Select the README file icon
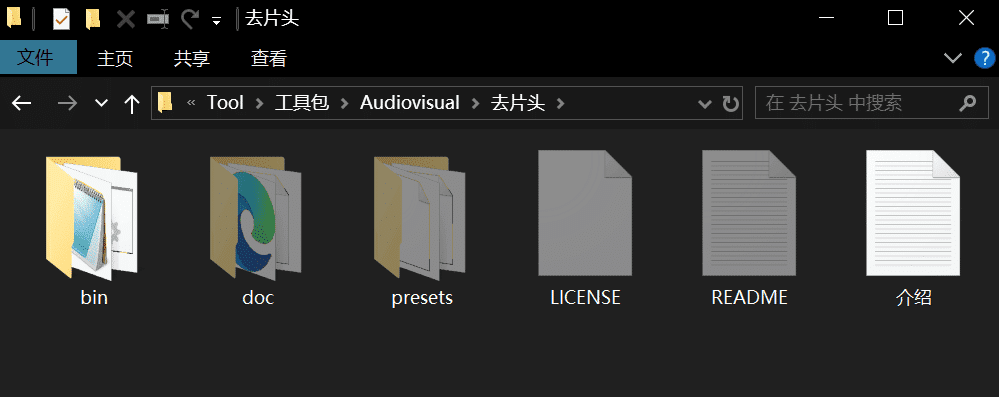 pyautogui.click(x=749, y=213)
